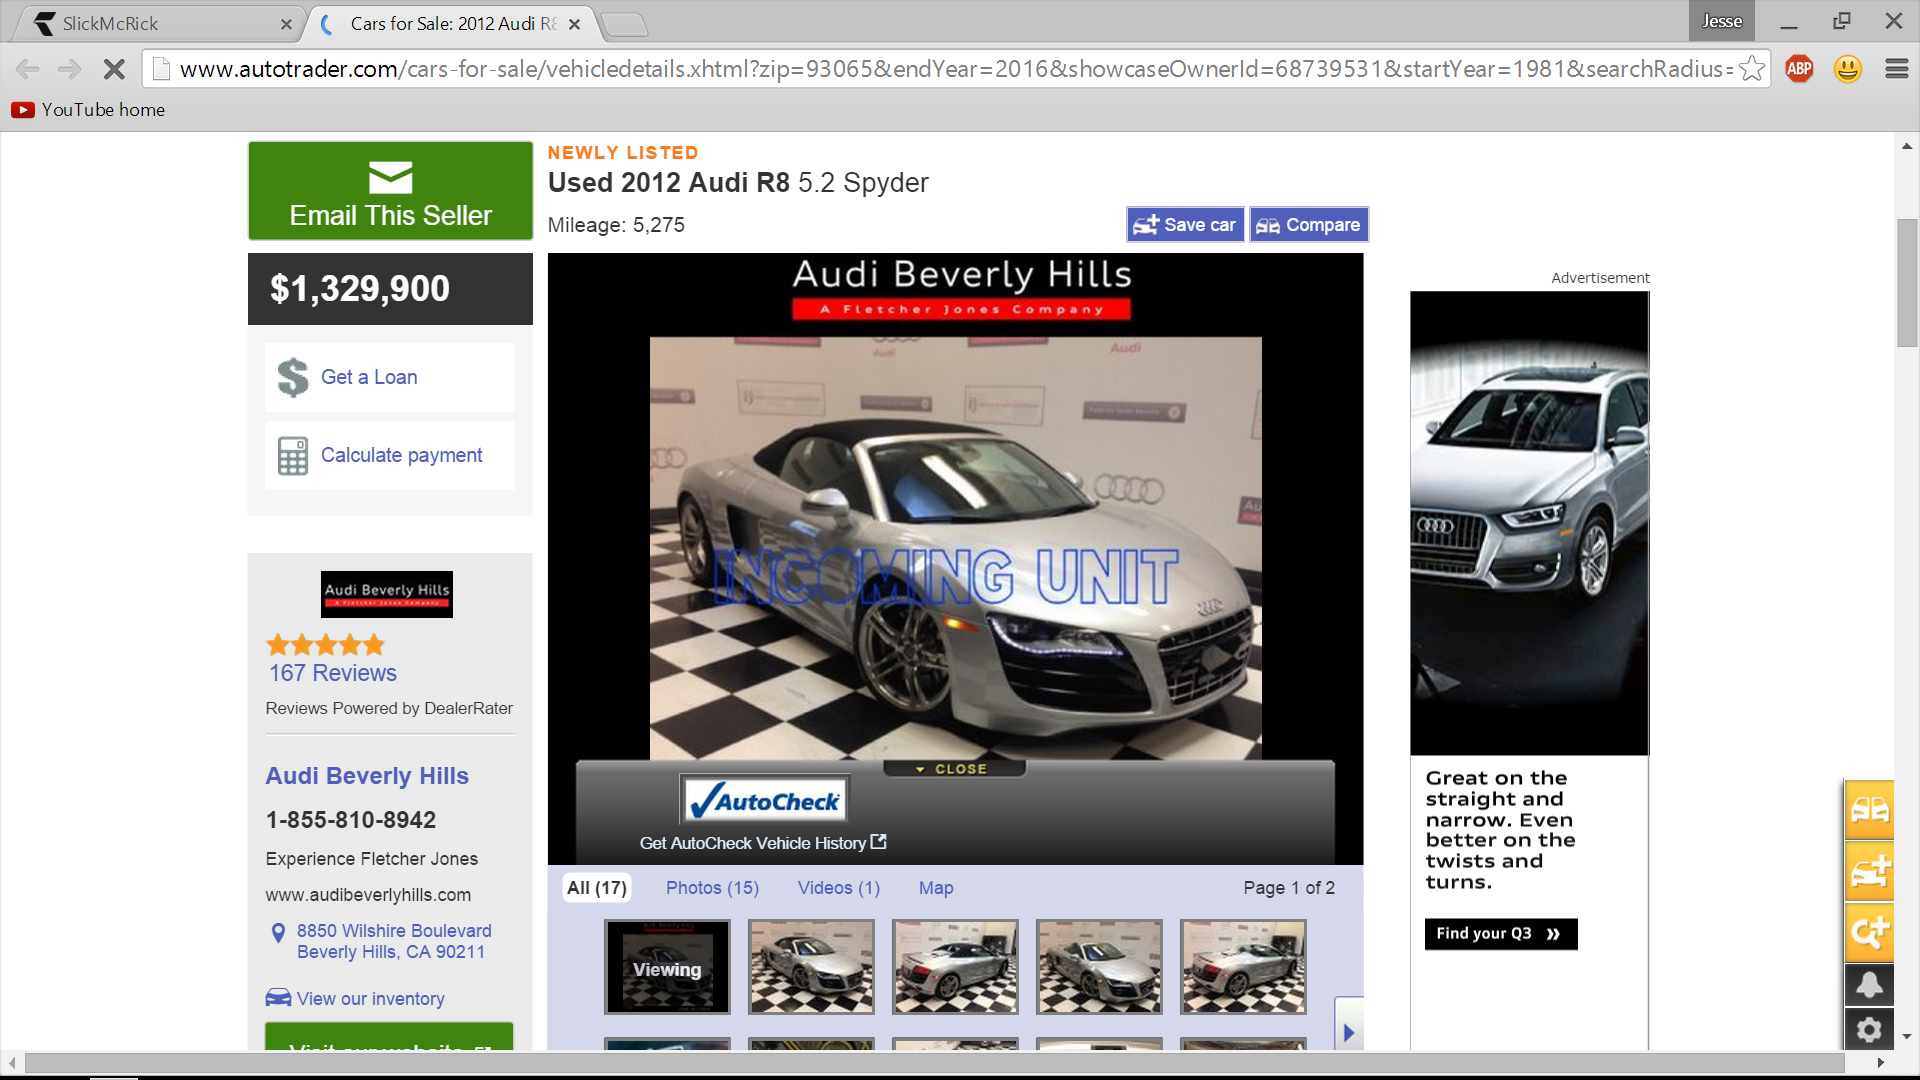Switch to the Photos (15) tab
1920x1080 pixels.
pos(712,888)
